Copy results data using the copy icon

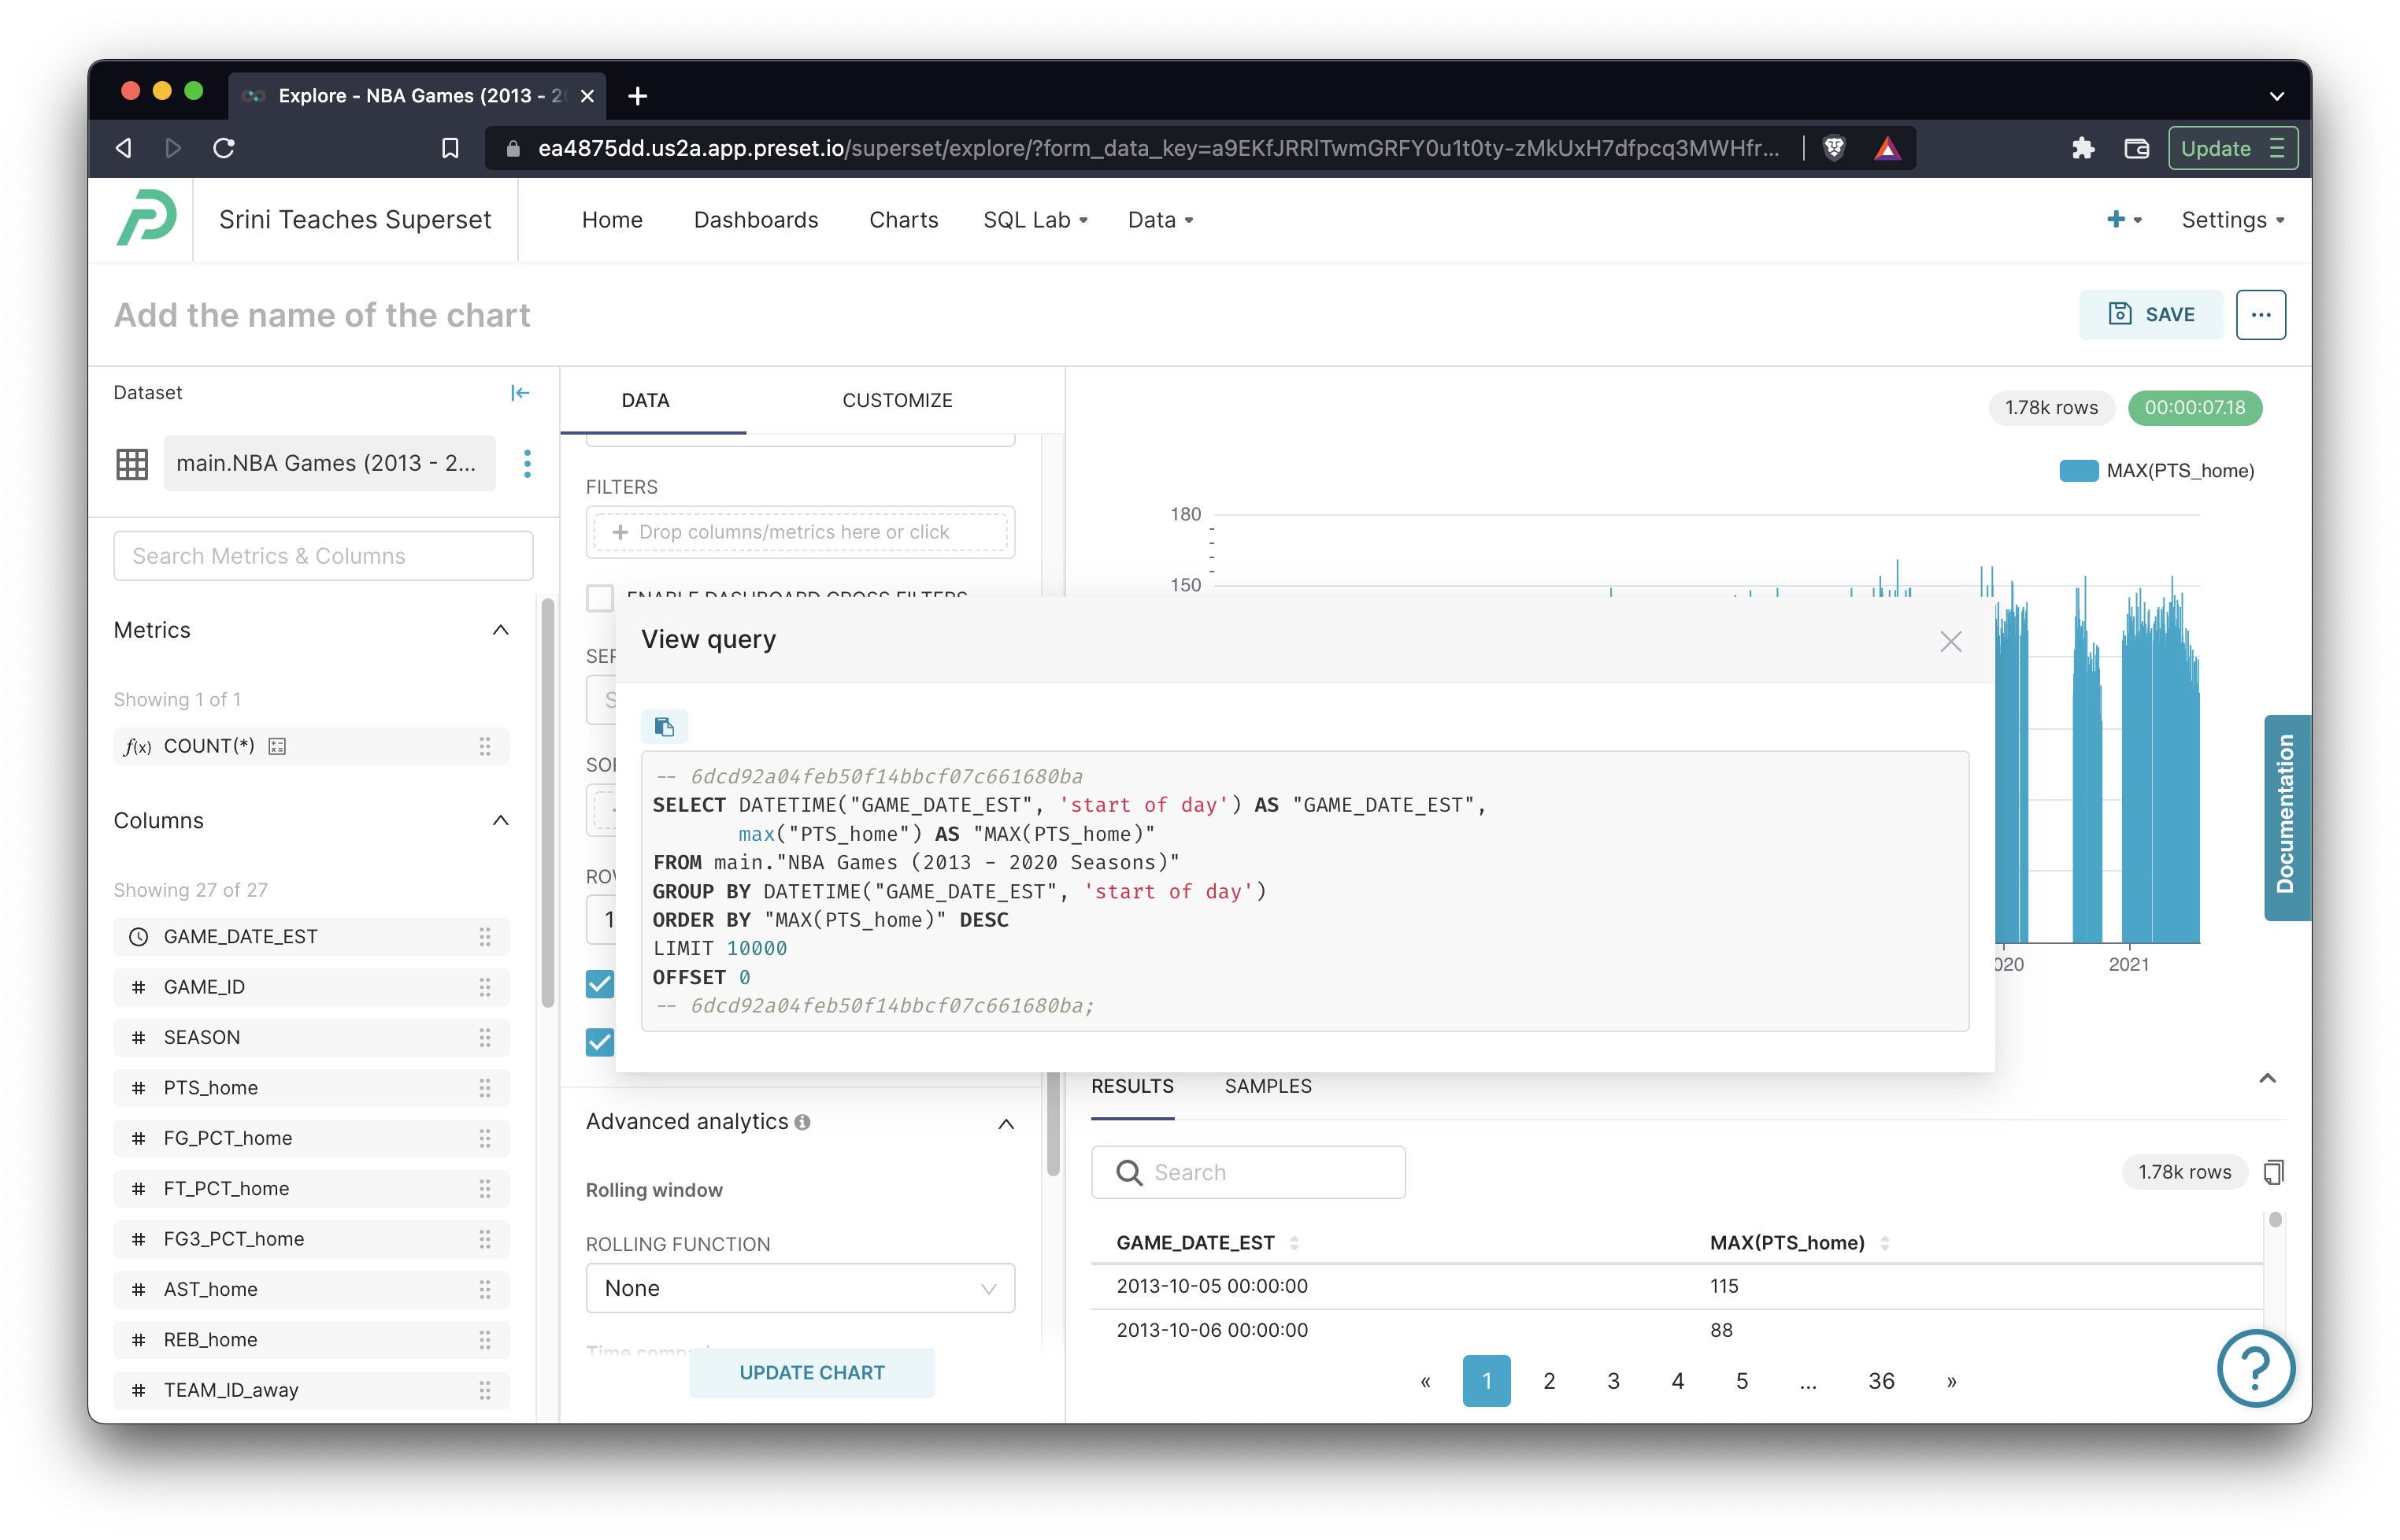coord(2274,1171)
